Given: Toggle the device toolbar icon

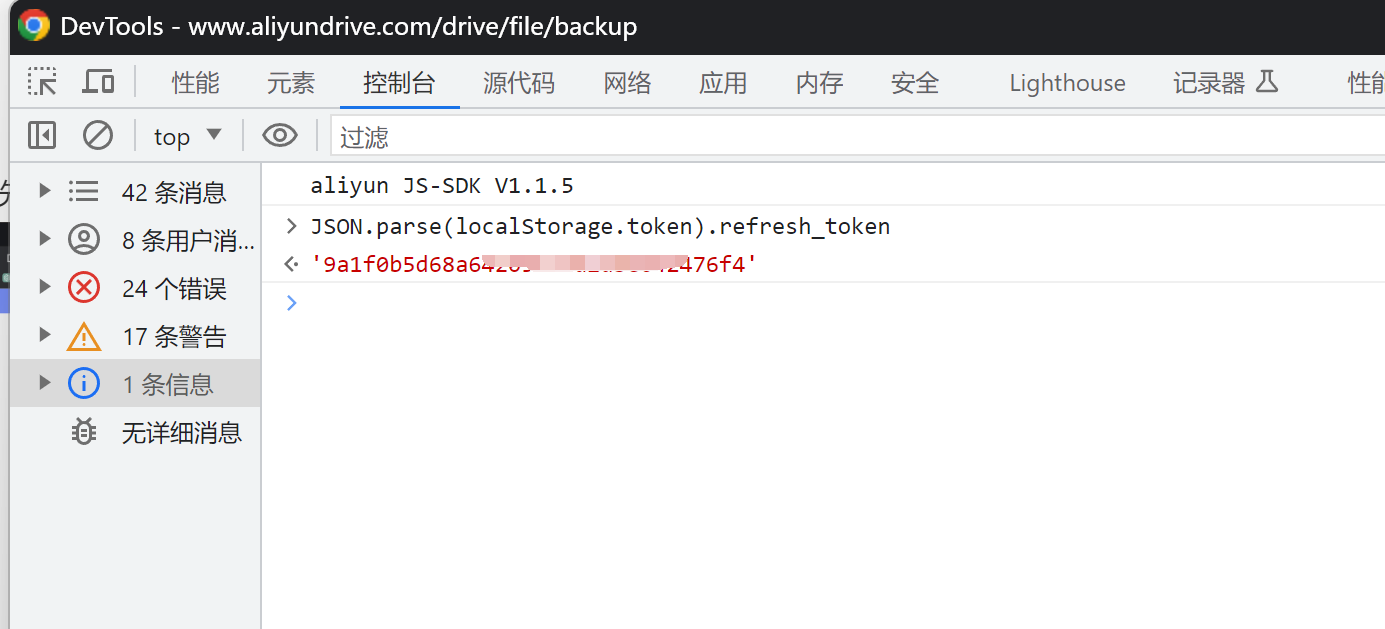Looking at the screenshot, I should click(x=98, y=82).
